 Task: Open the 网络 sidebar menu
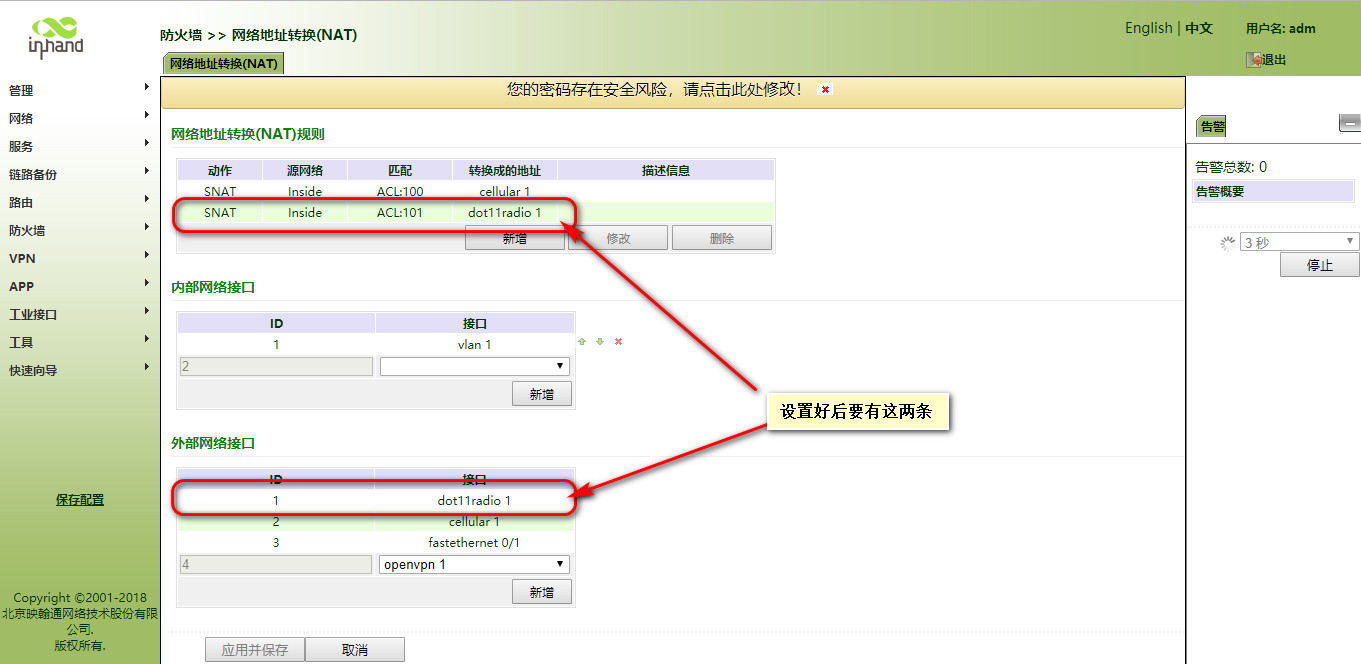pos(22,118)
